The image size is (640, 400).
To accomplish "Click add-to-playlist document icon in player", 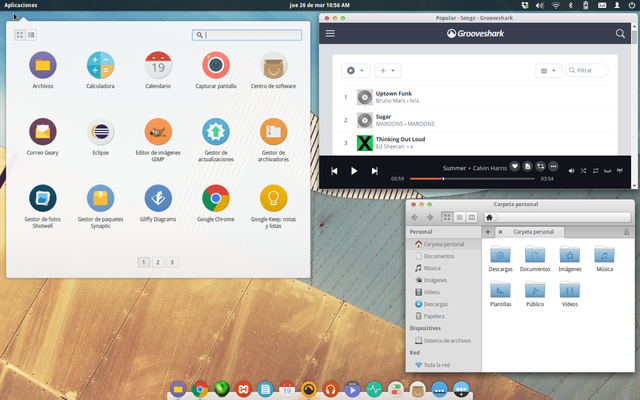I will [527, 166].
